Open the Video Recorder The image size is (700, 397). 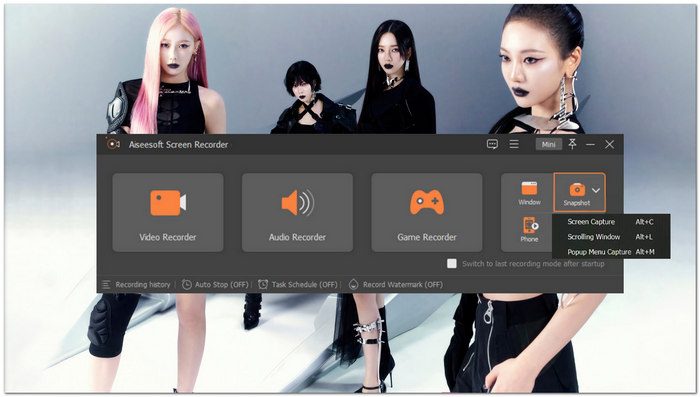tap(168, 212)
